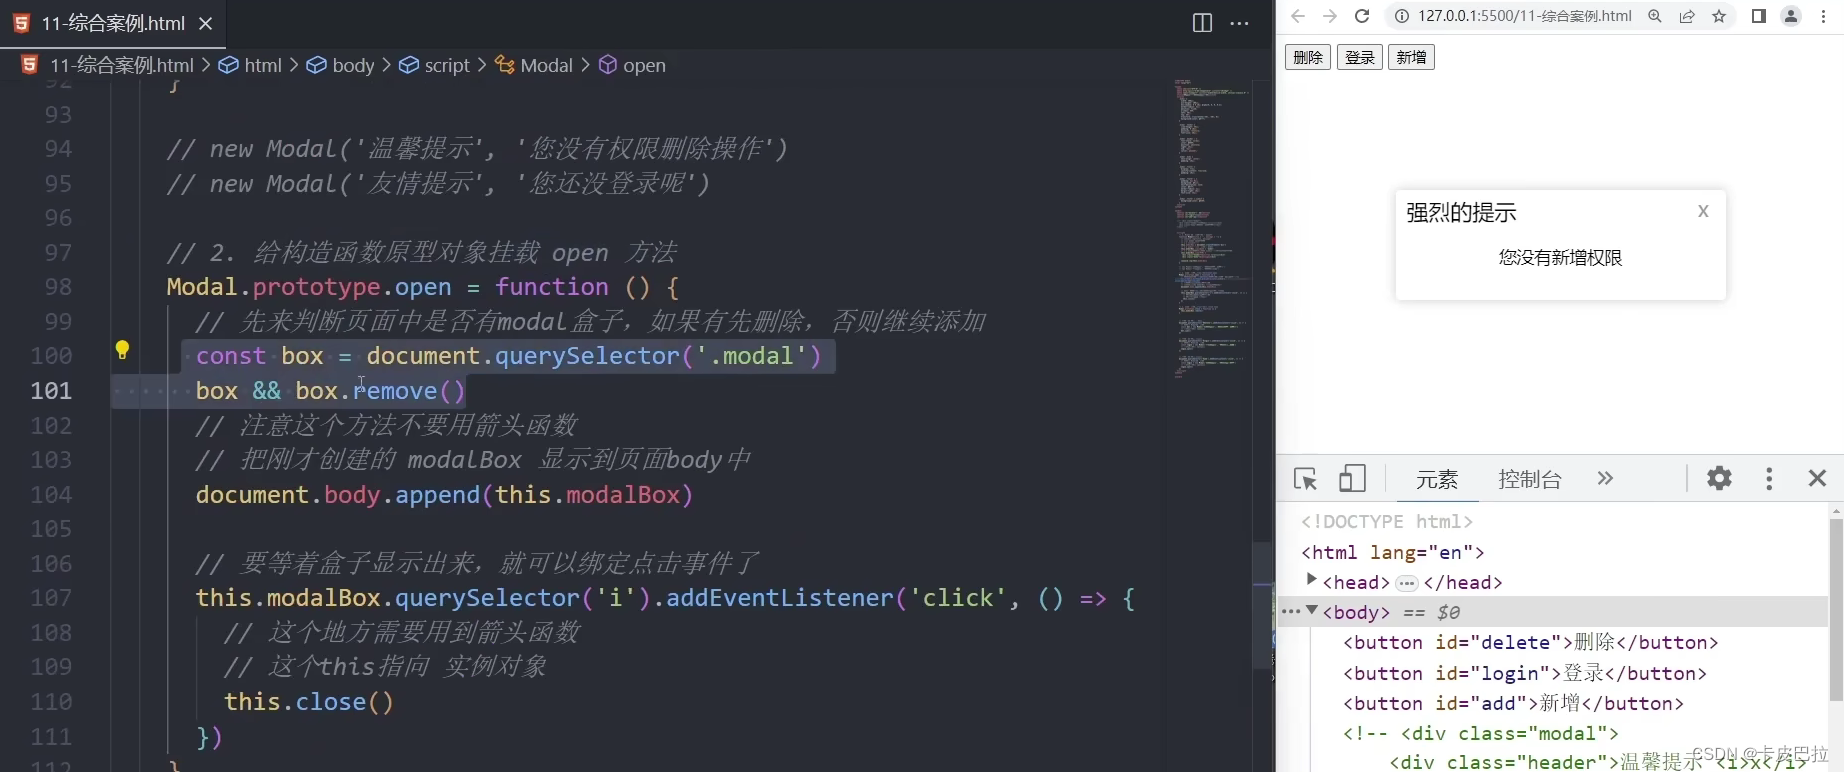This screenshot has width=1844, height=772.
Task: Toggle the browser side panel icon
Action: pyautogui.click(x=1759, y=16)
